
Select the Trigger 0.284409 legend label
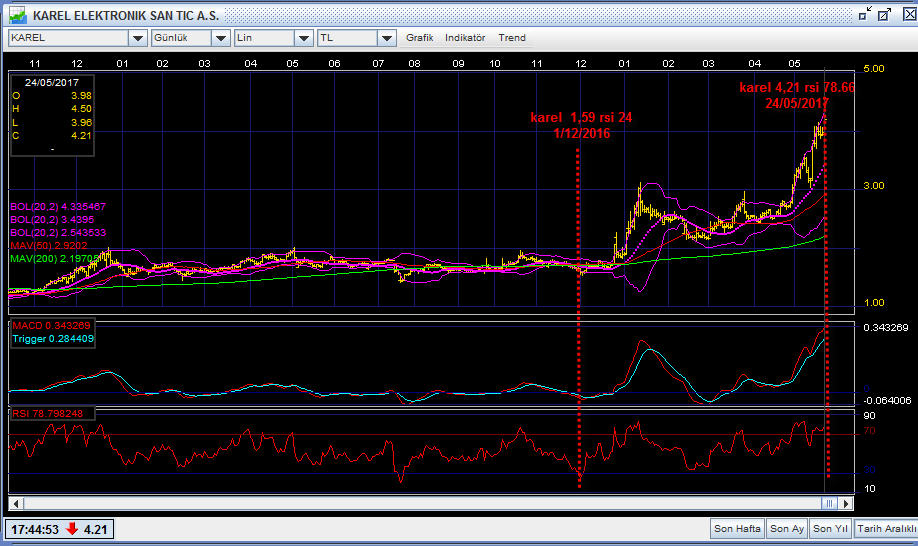click(53, 339)
